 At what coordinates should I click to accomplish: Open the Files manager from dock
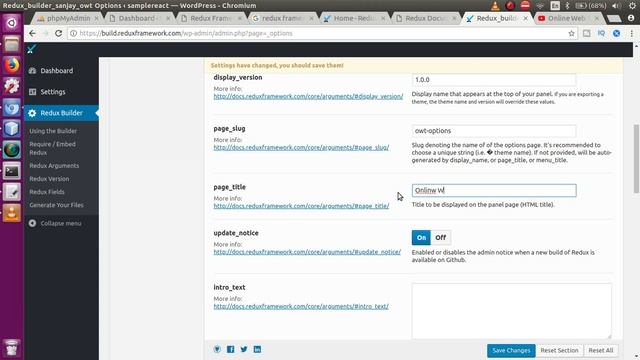pyautogui.click(x=11, y=44)
